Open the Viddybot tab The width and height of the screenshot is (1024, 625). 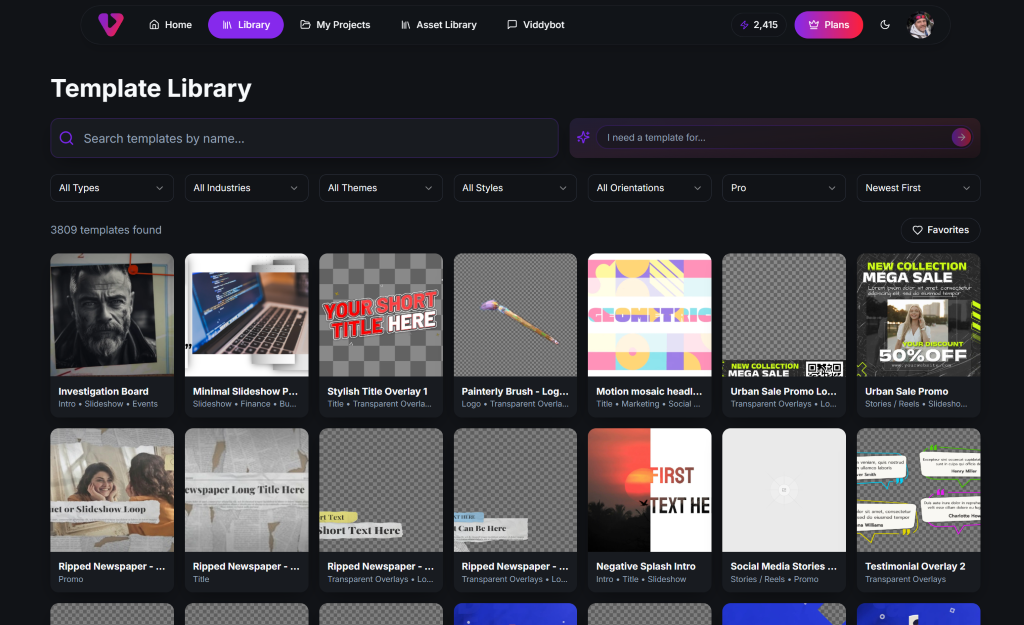click(x=536, y=25)
